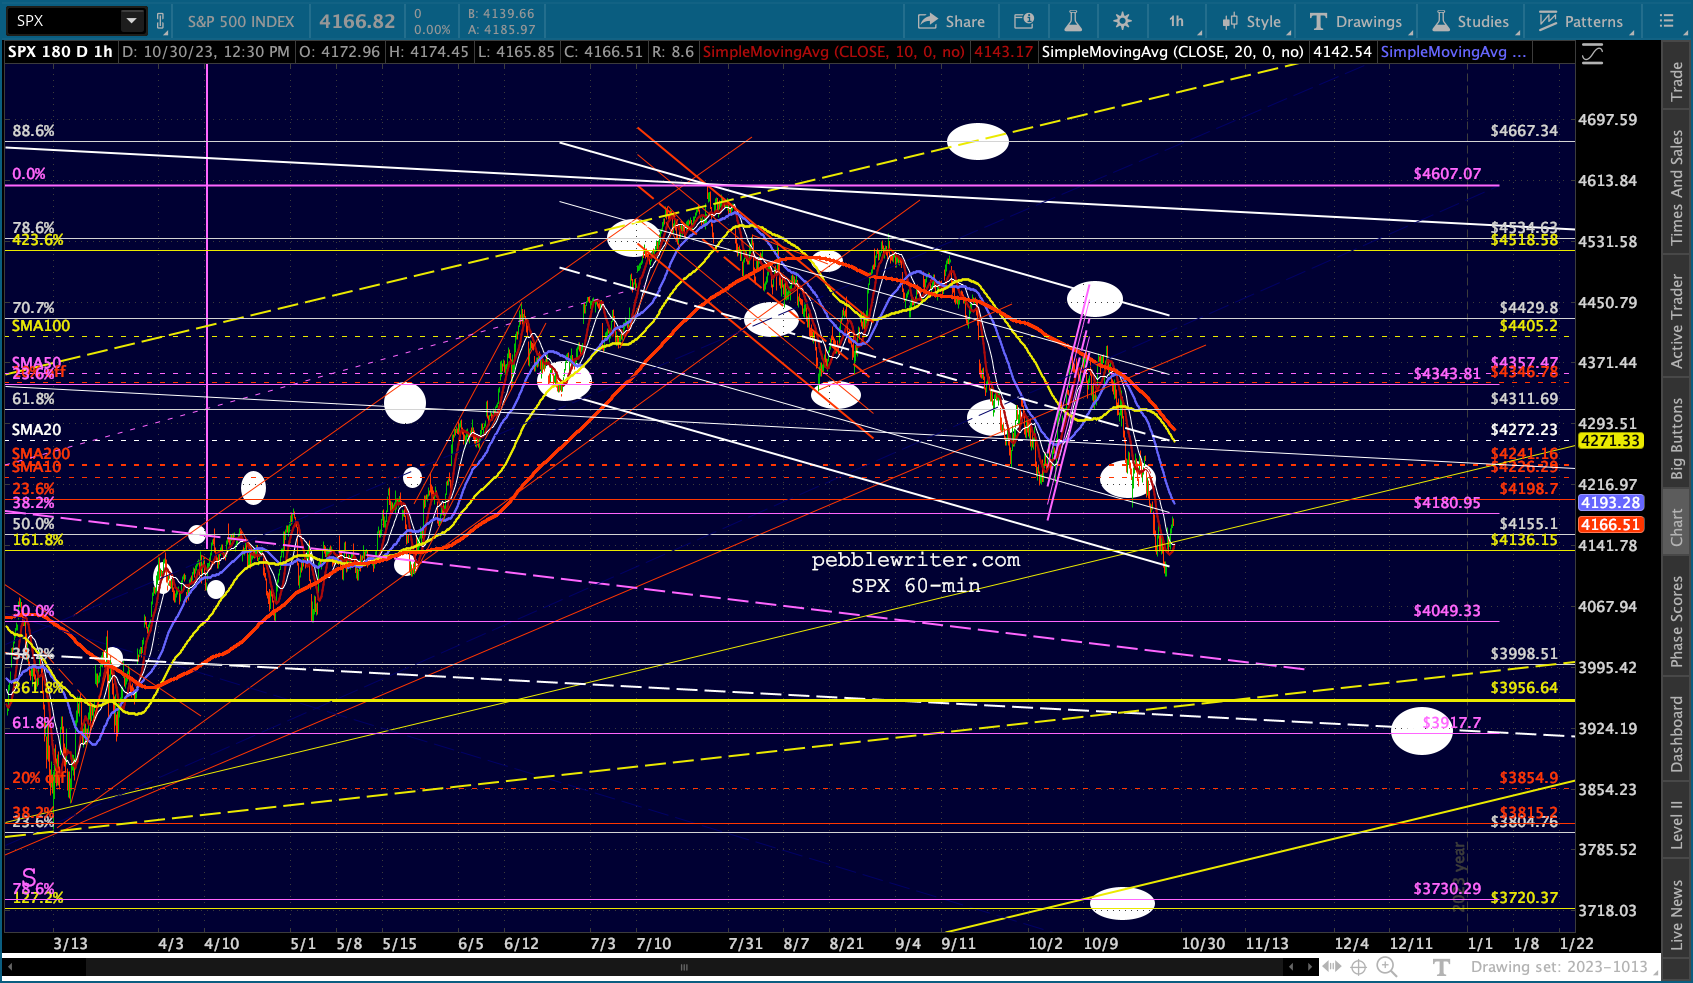The height and width of the screenshot is (983, 1693).
Task: Expand the SPX symbol dropdown arrow
Action: click(x=132, y=21)
